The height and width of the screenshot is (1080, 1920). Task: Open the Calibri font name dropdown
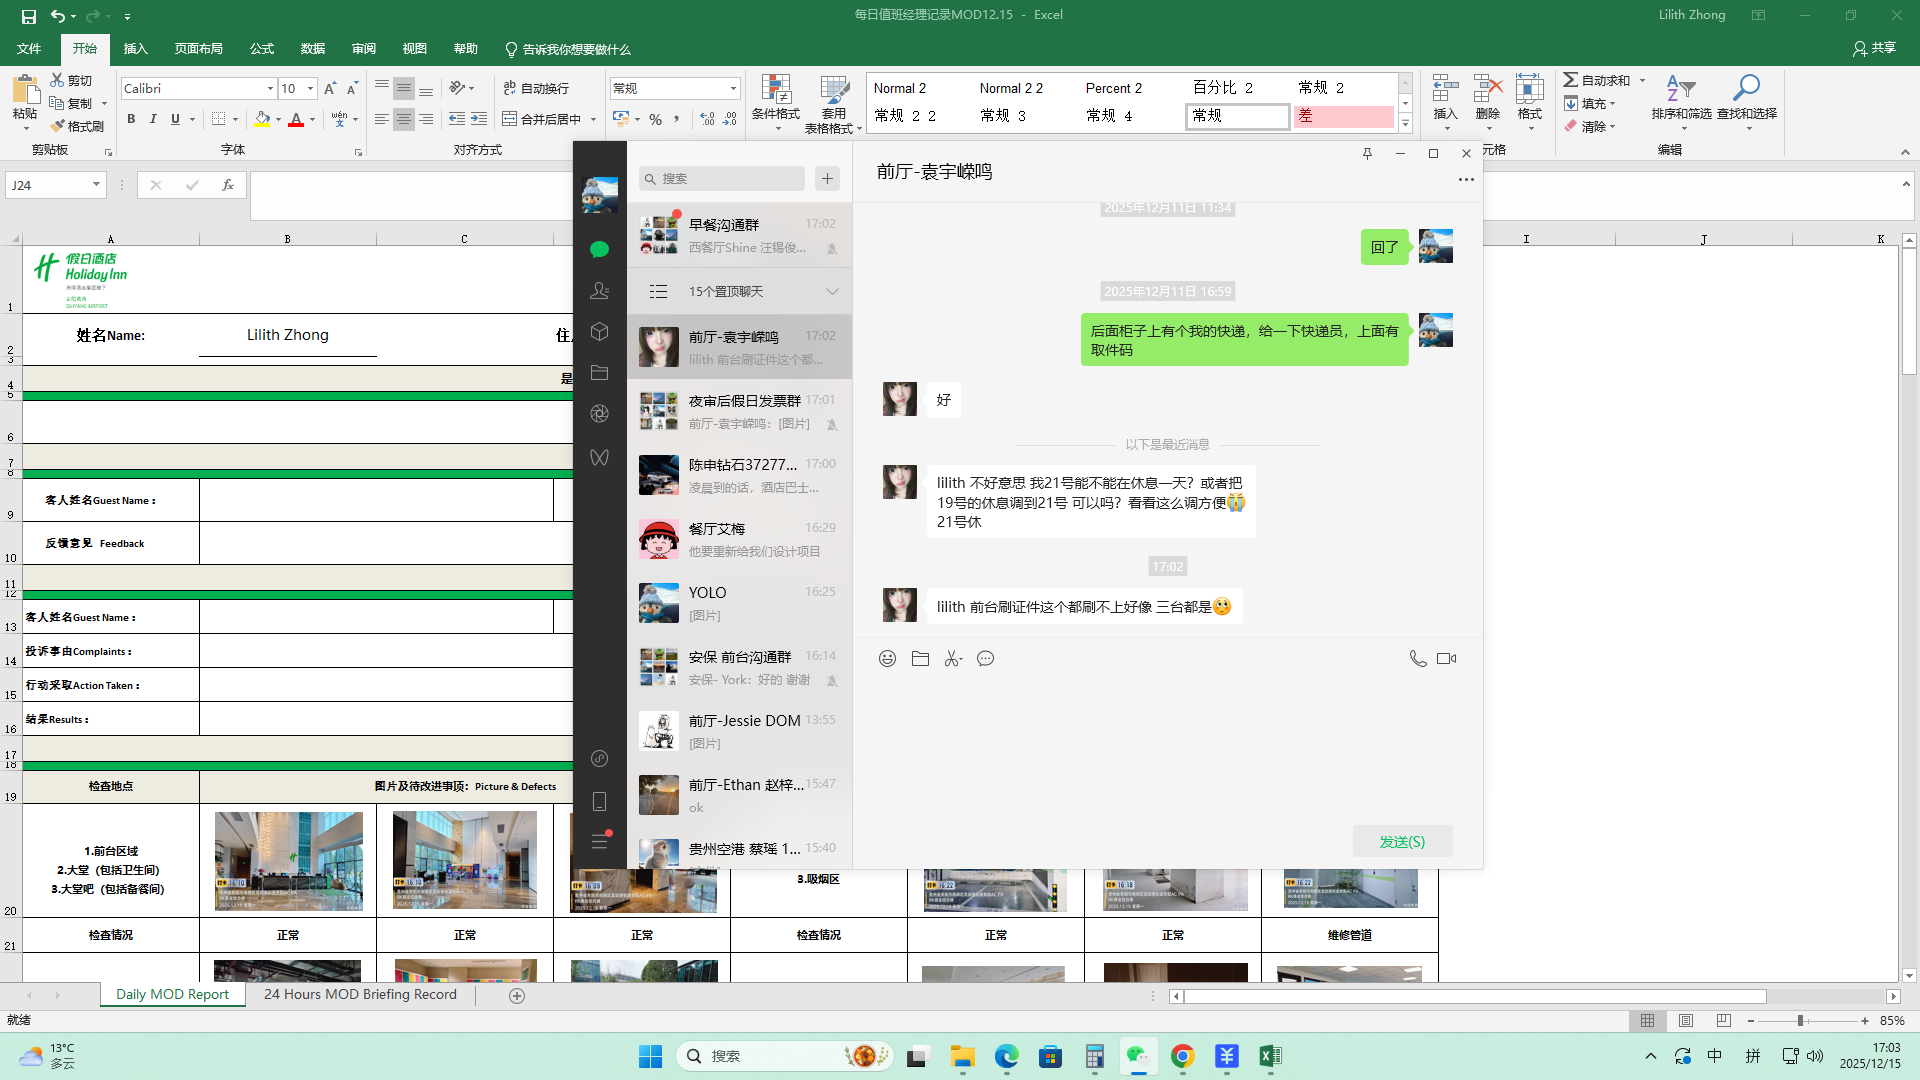270,89
